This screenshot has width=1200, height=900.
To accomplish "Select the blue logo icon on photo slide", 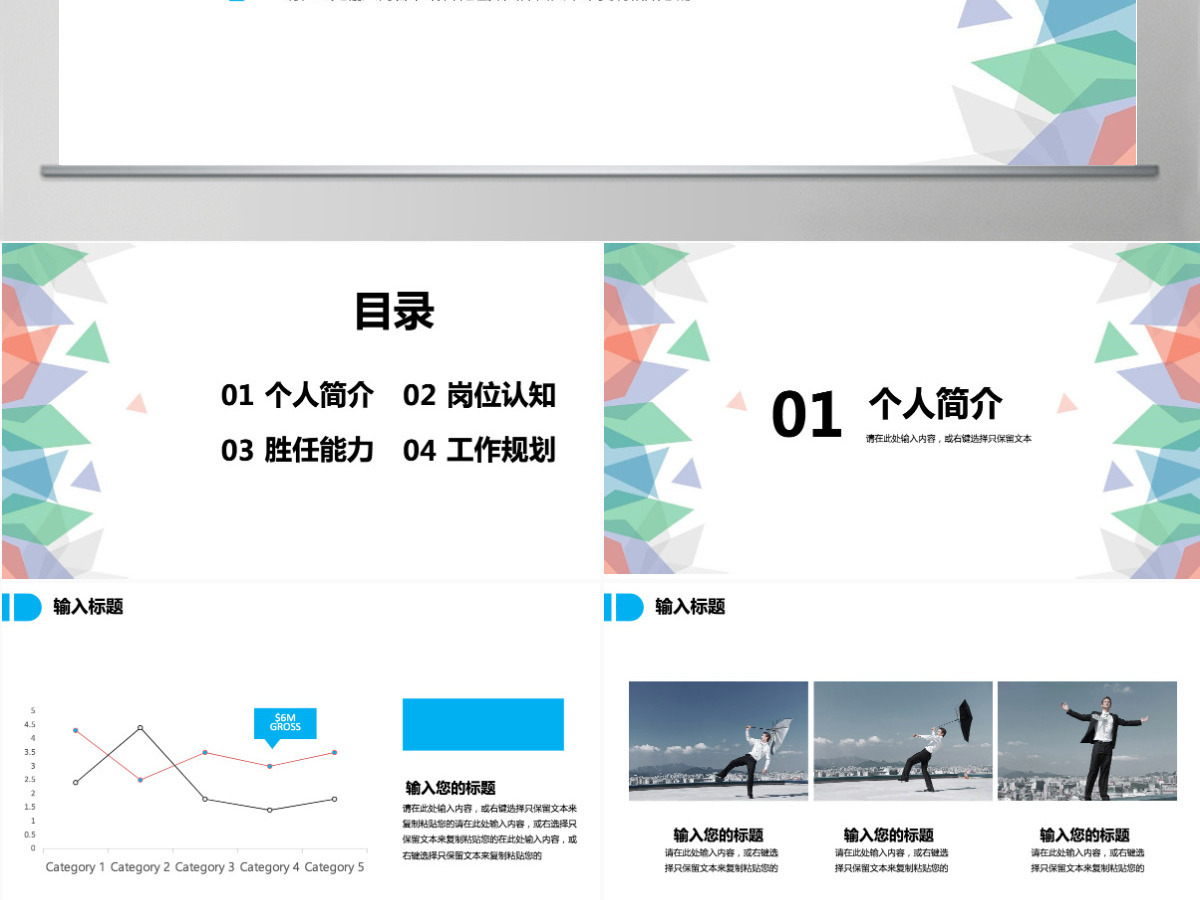I will coord(623,607).
